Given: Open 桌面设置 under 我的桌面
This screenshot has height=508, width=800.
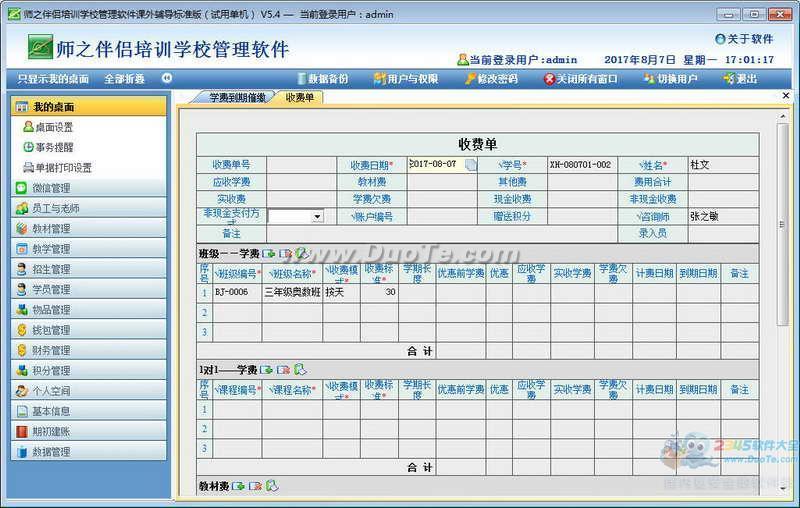Looking at the screenshot, I should 54,127.
